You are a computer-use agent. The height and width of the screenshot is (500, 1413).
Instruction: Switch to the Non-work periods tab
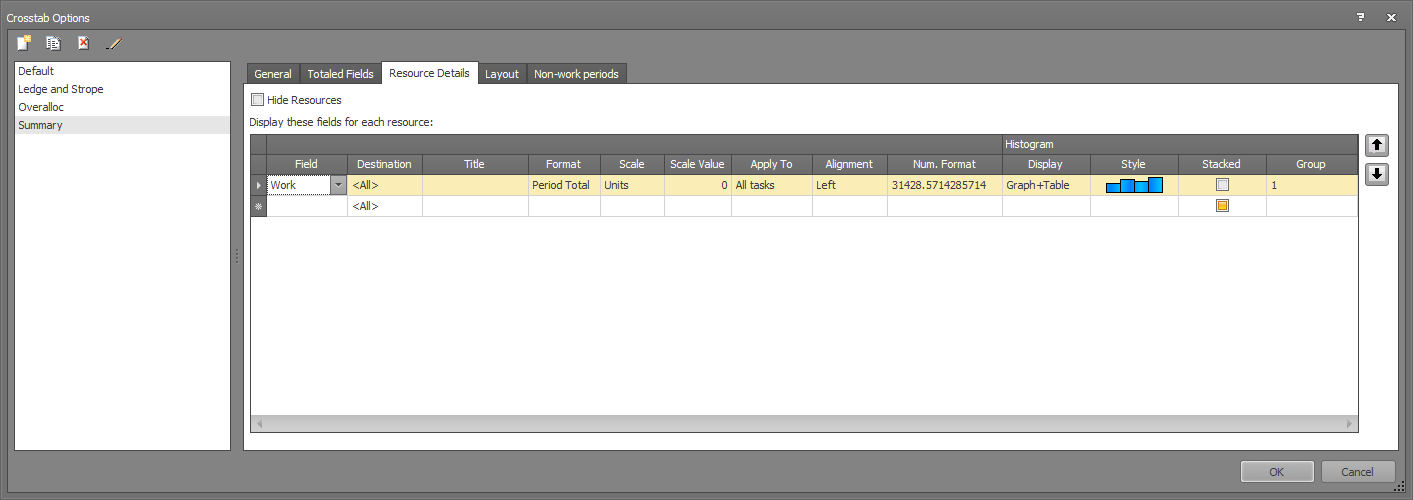pyautogui.click(x=576, y=74)
